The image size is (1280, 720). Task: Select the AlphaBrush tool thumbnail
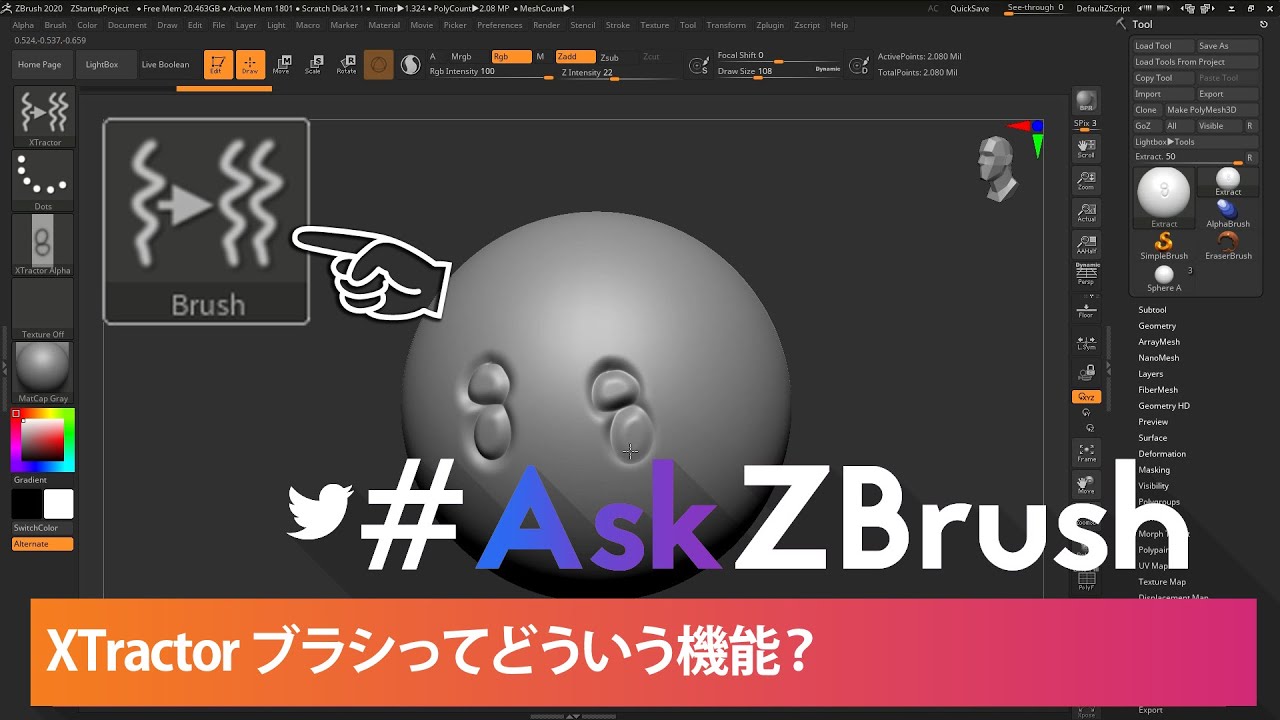point(1228,212)
